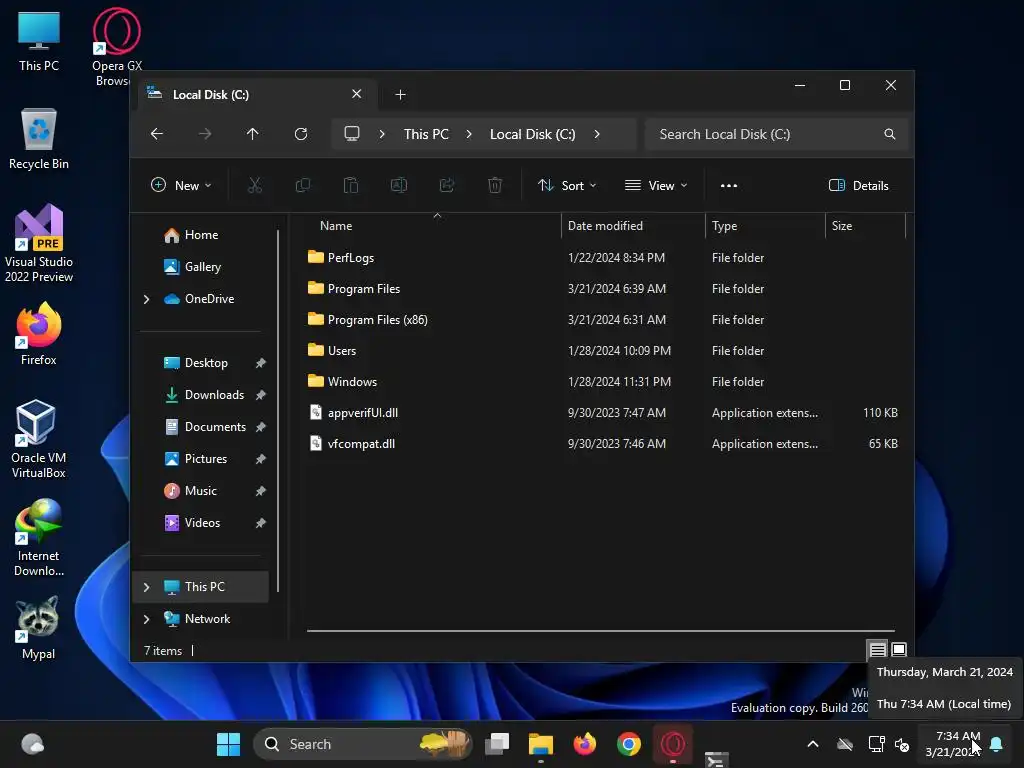Click chevron after This PC breadcrumb
Screen dimensions: 1024x768
point(469,134)
